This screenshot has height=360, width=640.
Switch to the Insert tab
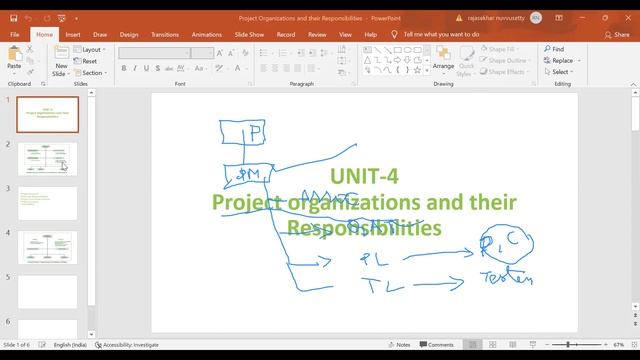(x=73, y=35)
